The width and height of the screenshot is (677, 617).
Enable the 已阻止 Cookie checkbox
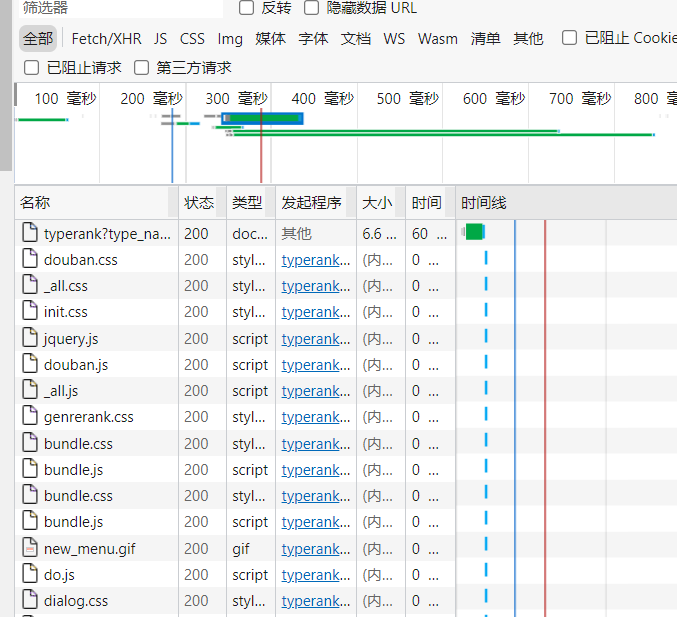coord(569,38)
